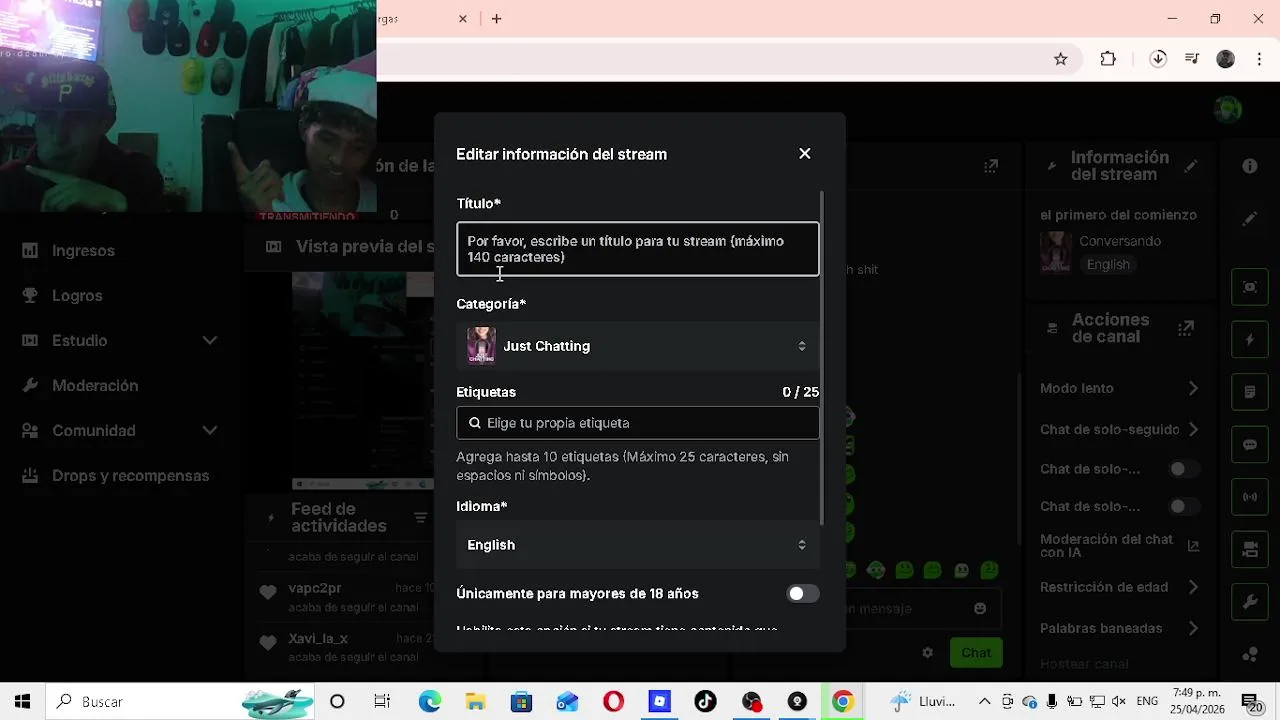Click the Acciones de canal panel scrollbar
This screenshot has width=1280, height=720.
[x=1018, y=460]
